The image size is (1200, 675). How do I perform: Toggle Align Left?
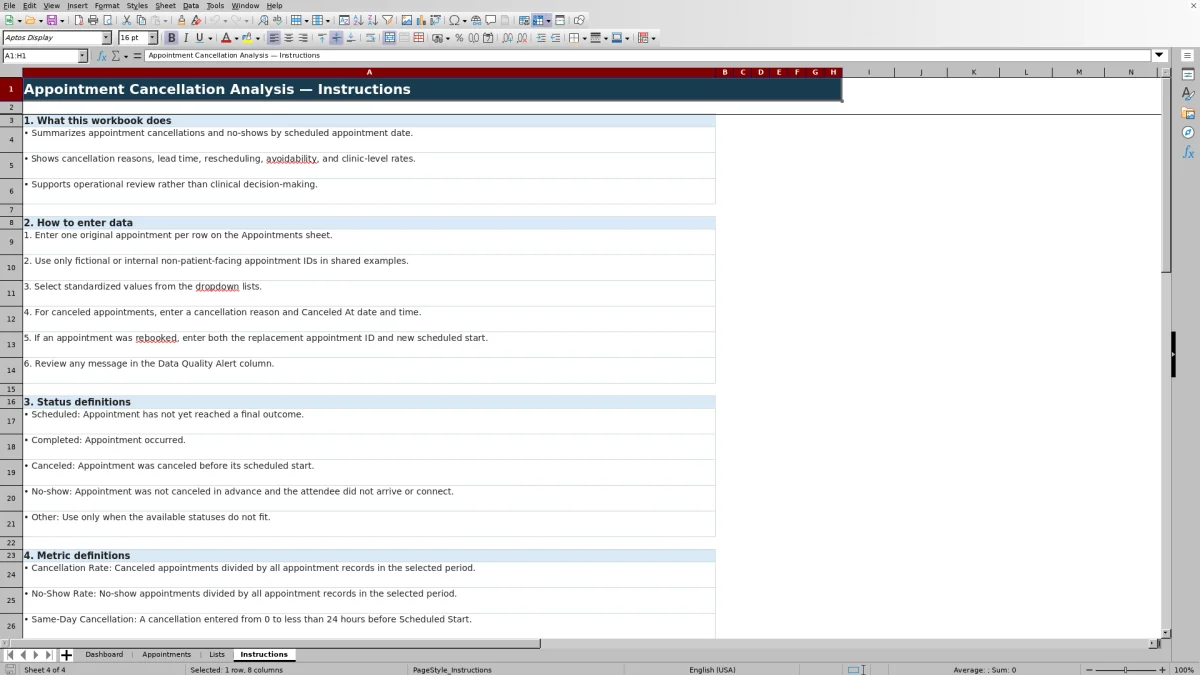pos(273,38)
